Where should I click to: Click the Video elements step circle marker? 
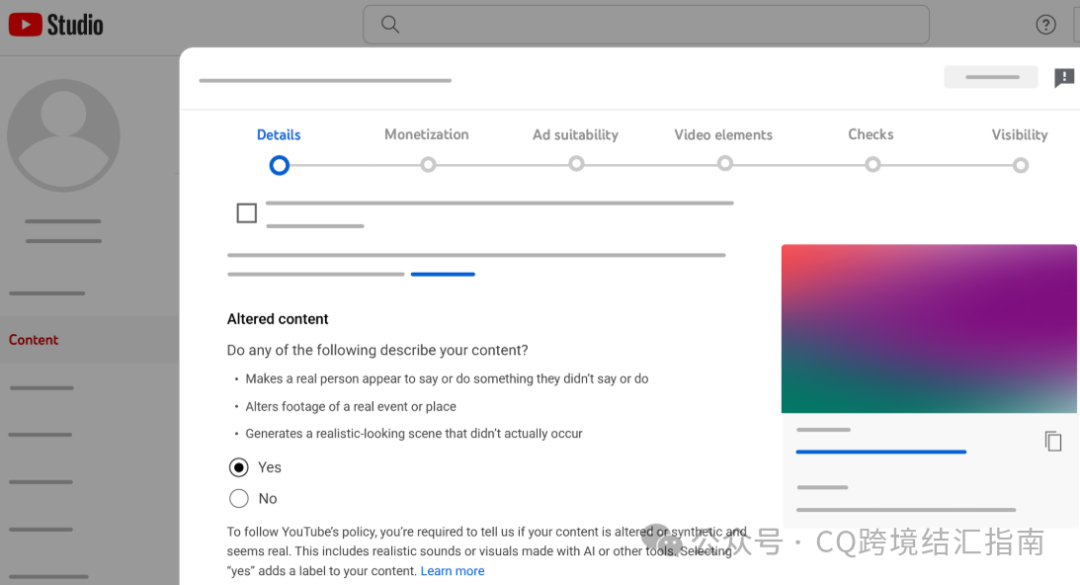(725, 164)
